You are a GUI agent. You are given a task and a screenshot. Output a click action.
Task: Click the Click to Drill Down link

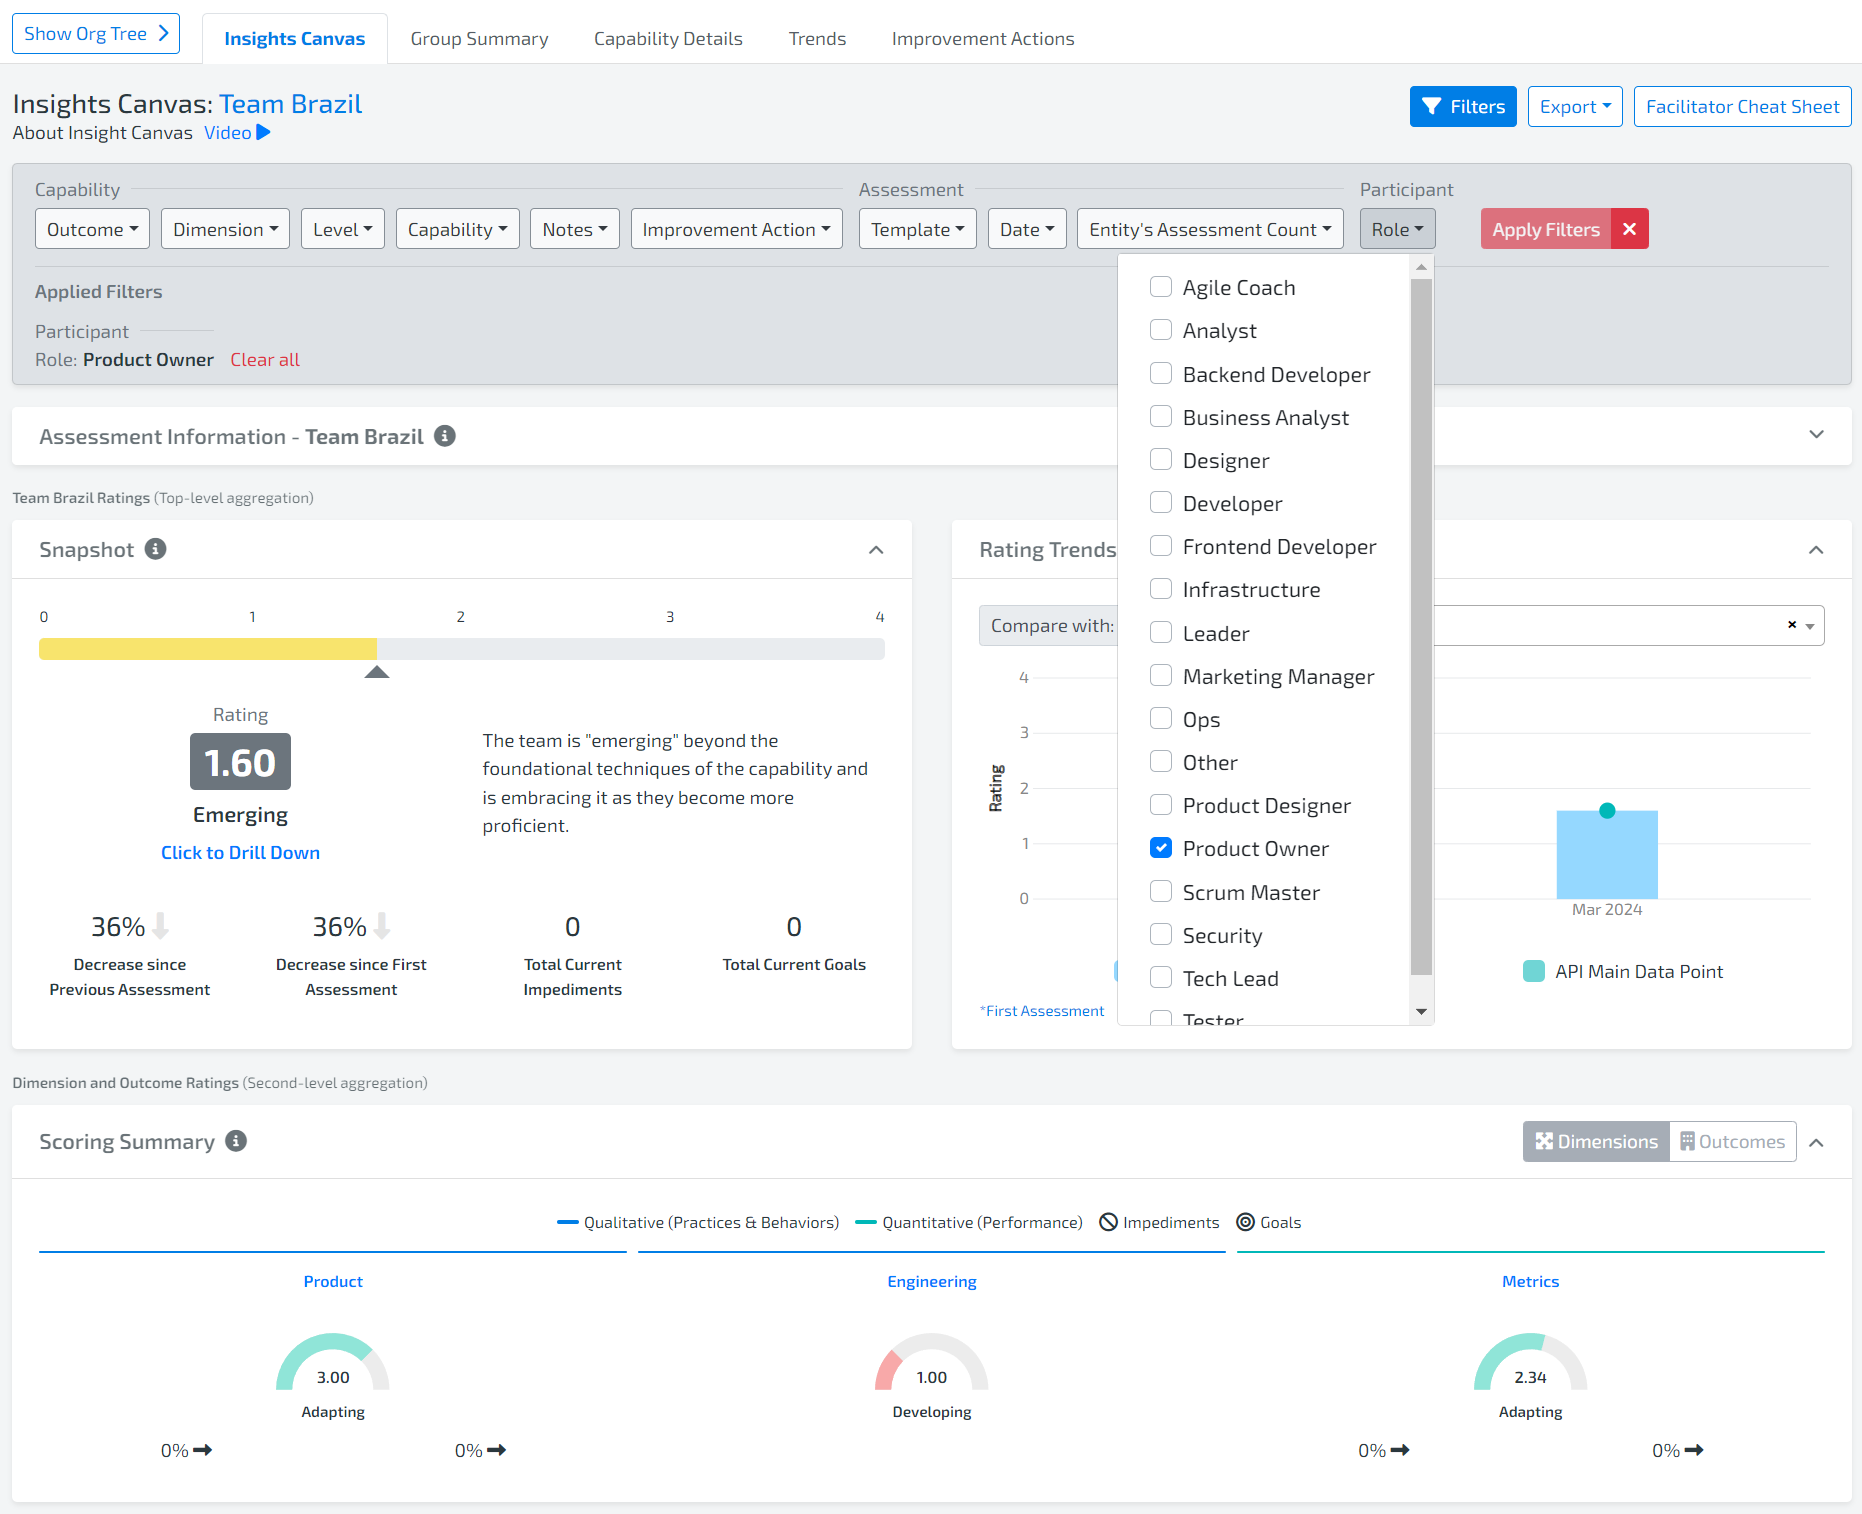[240, 852]
